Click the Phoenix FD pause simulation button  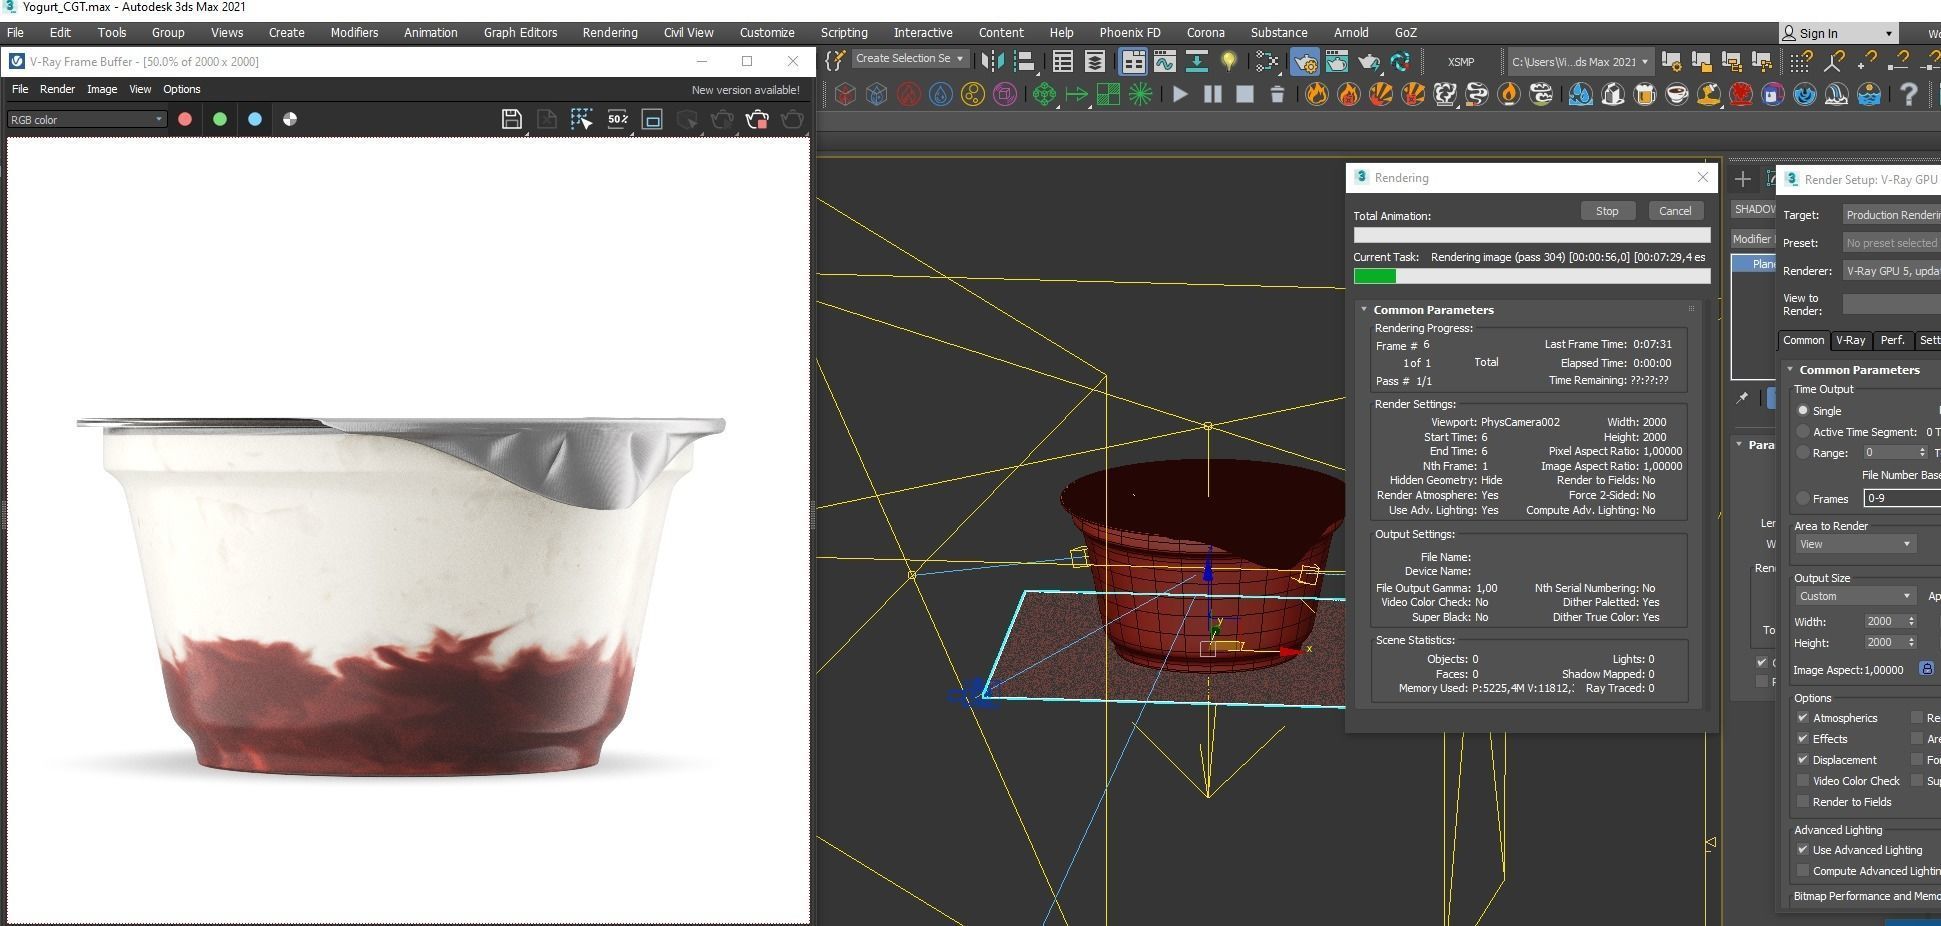[1213, 94]
